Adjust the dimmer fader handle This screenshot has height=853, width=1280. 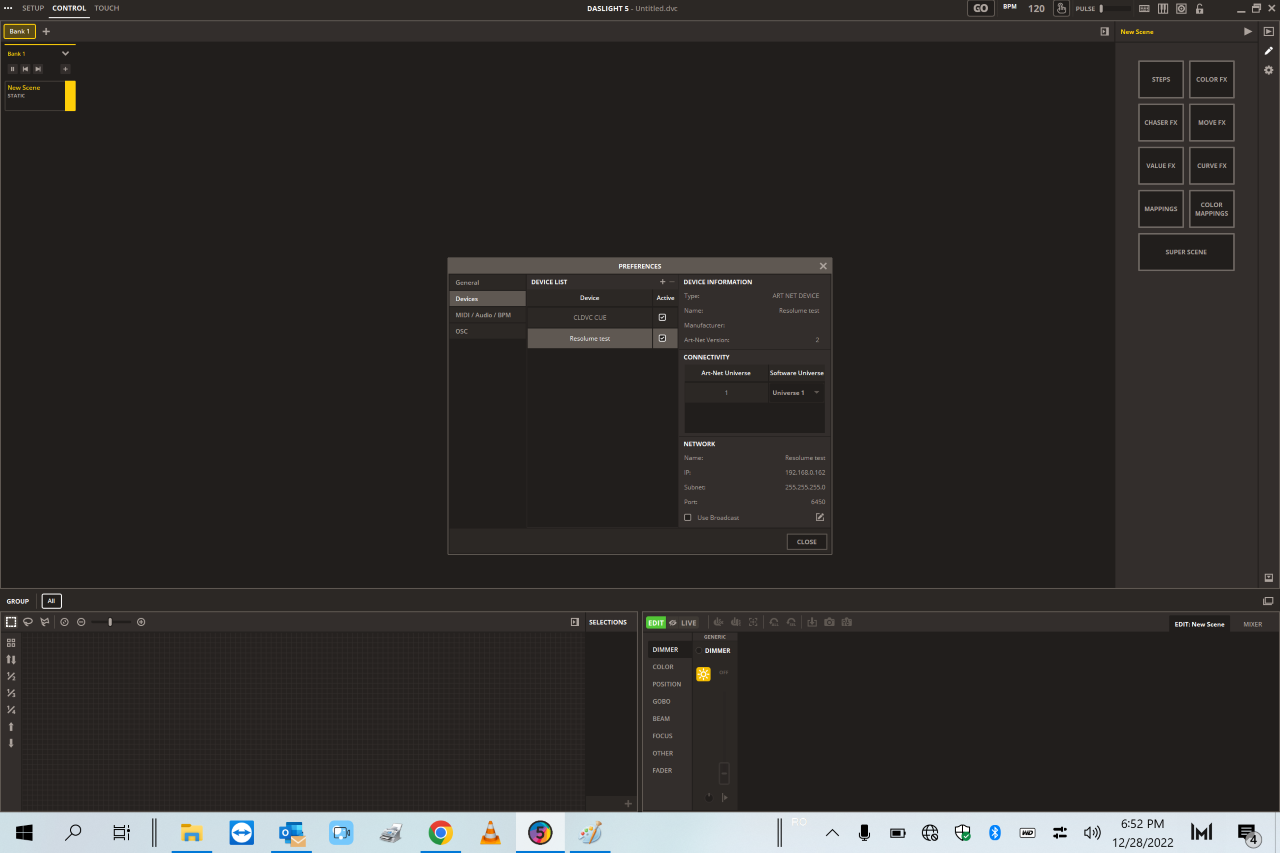pos(724,773)
